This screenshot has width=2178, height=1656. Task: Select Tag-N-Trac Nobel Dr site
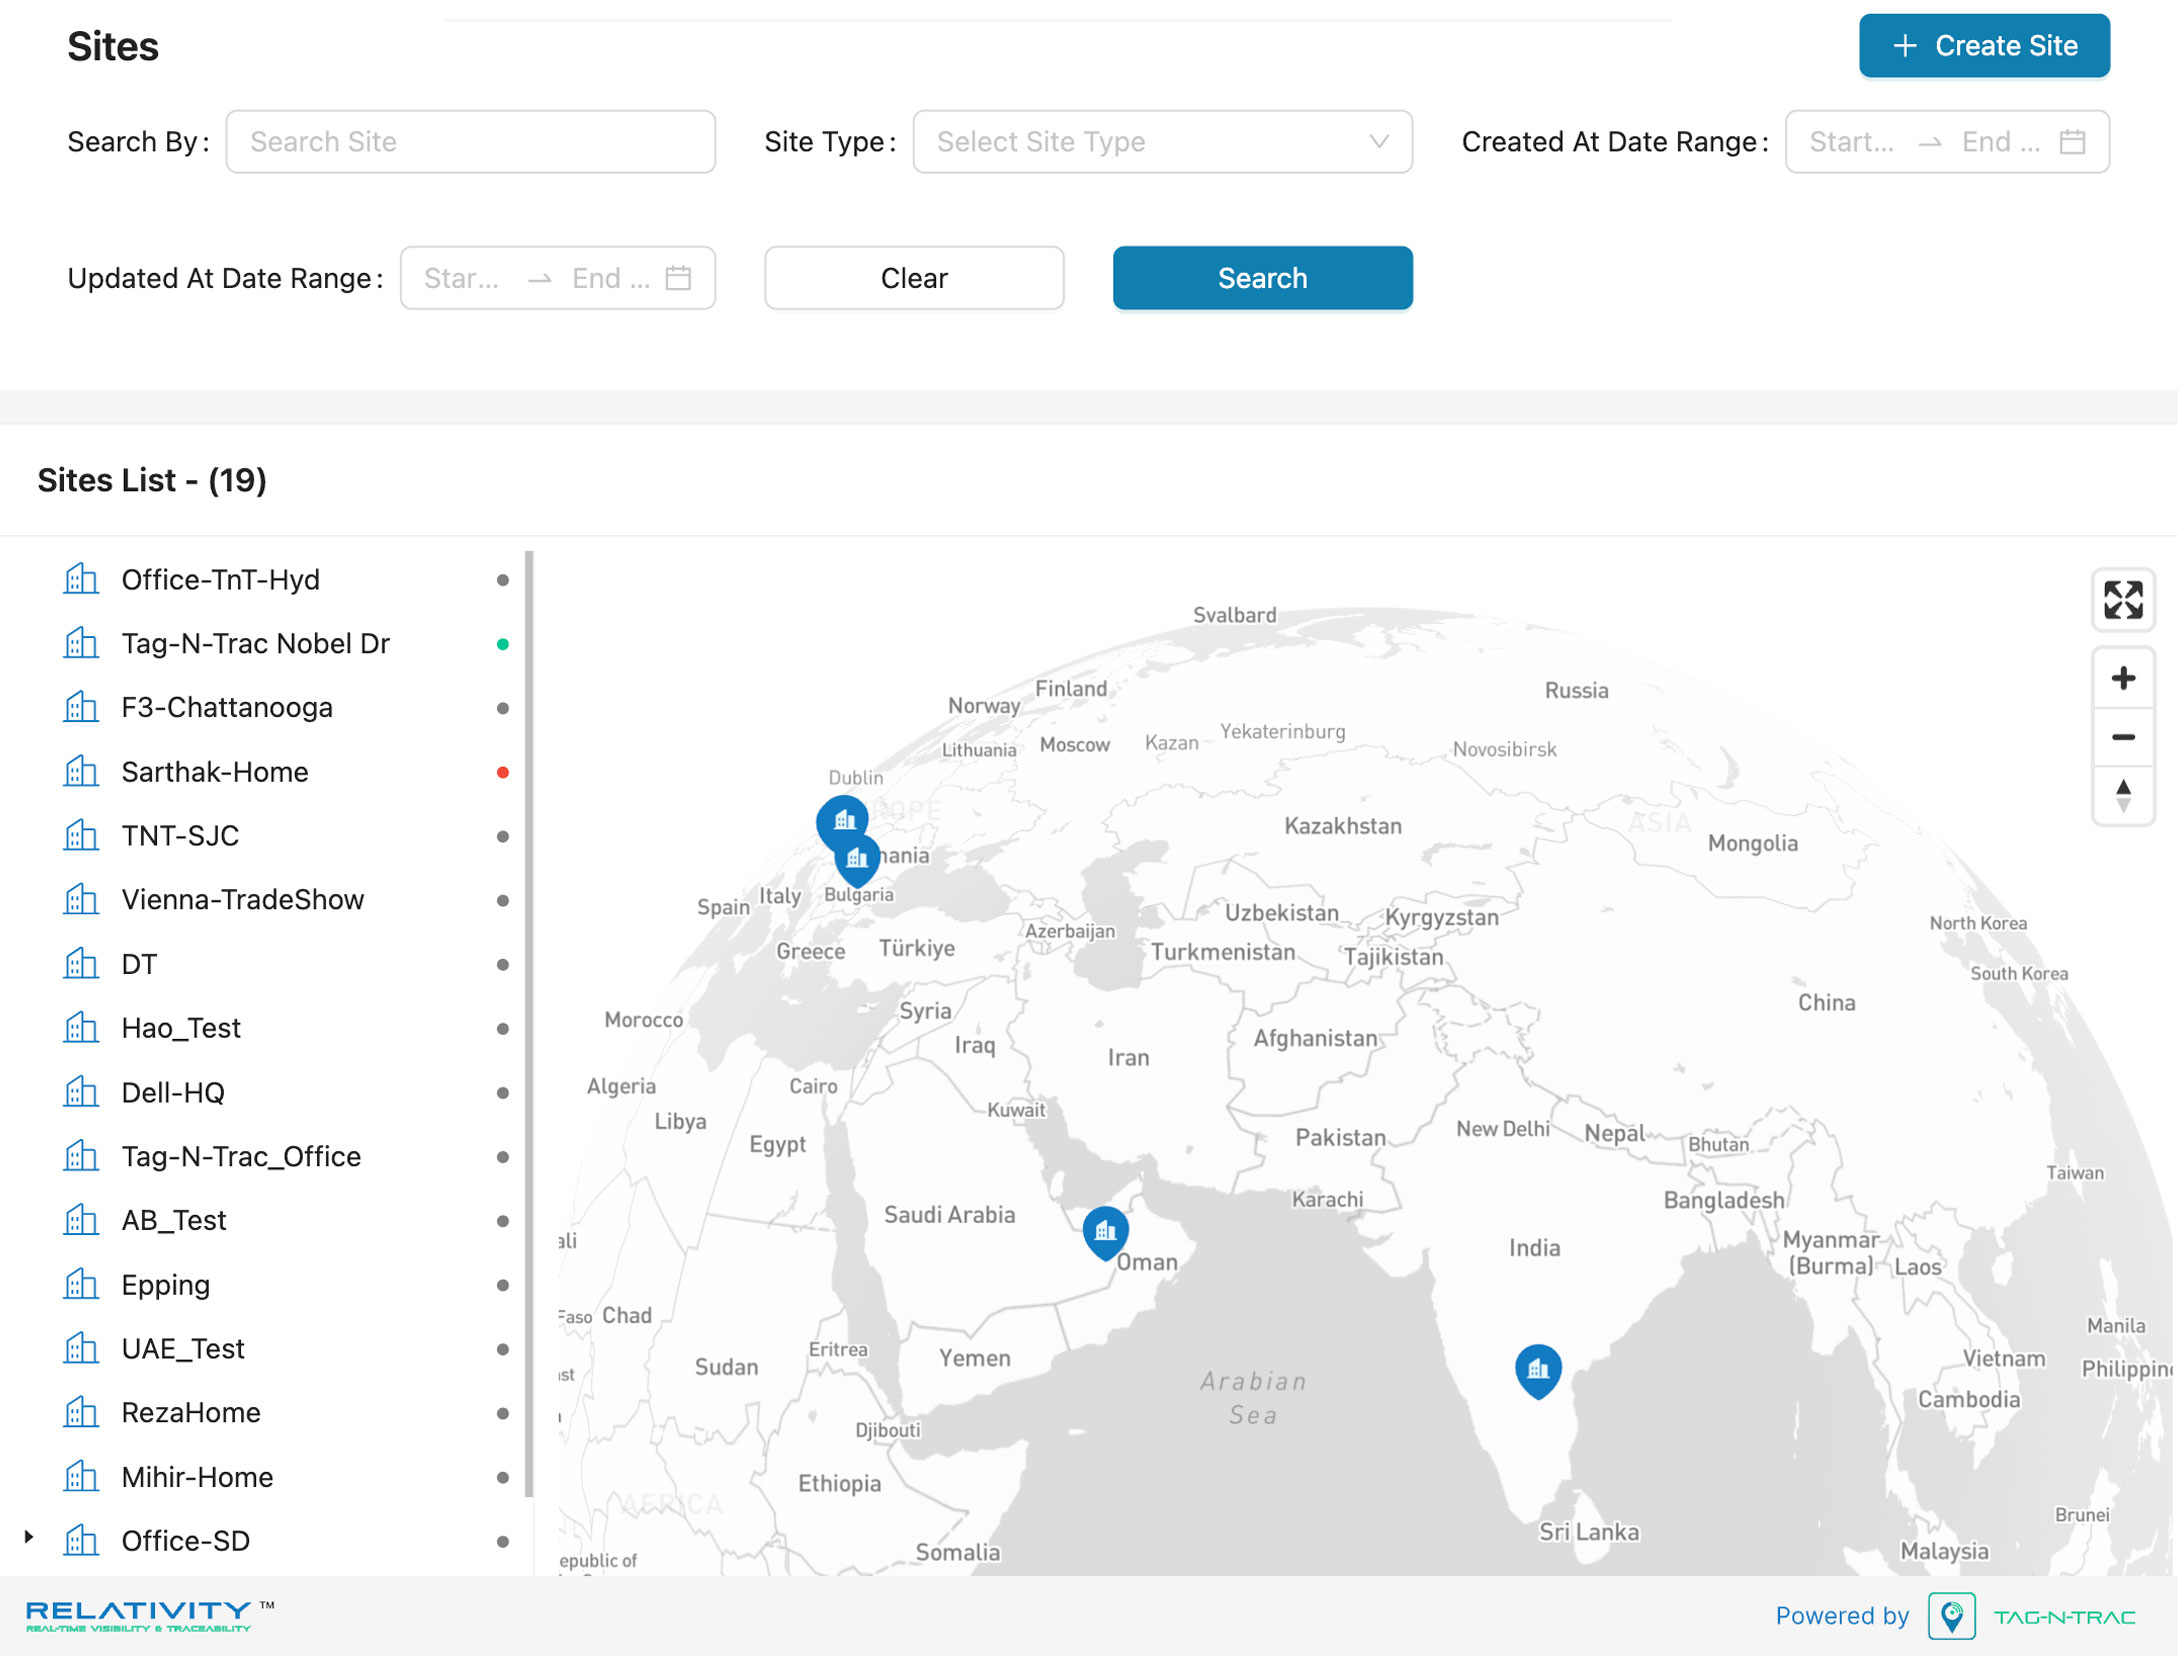255,644
